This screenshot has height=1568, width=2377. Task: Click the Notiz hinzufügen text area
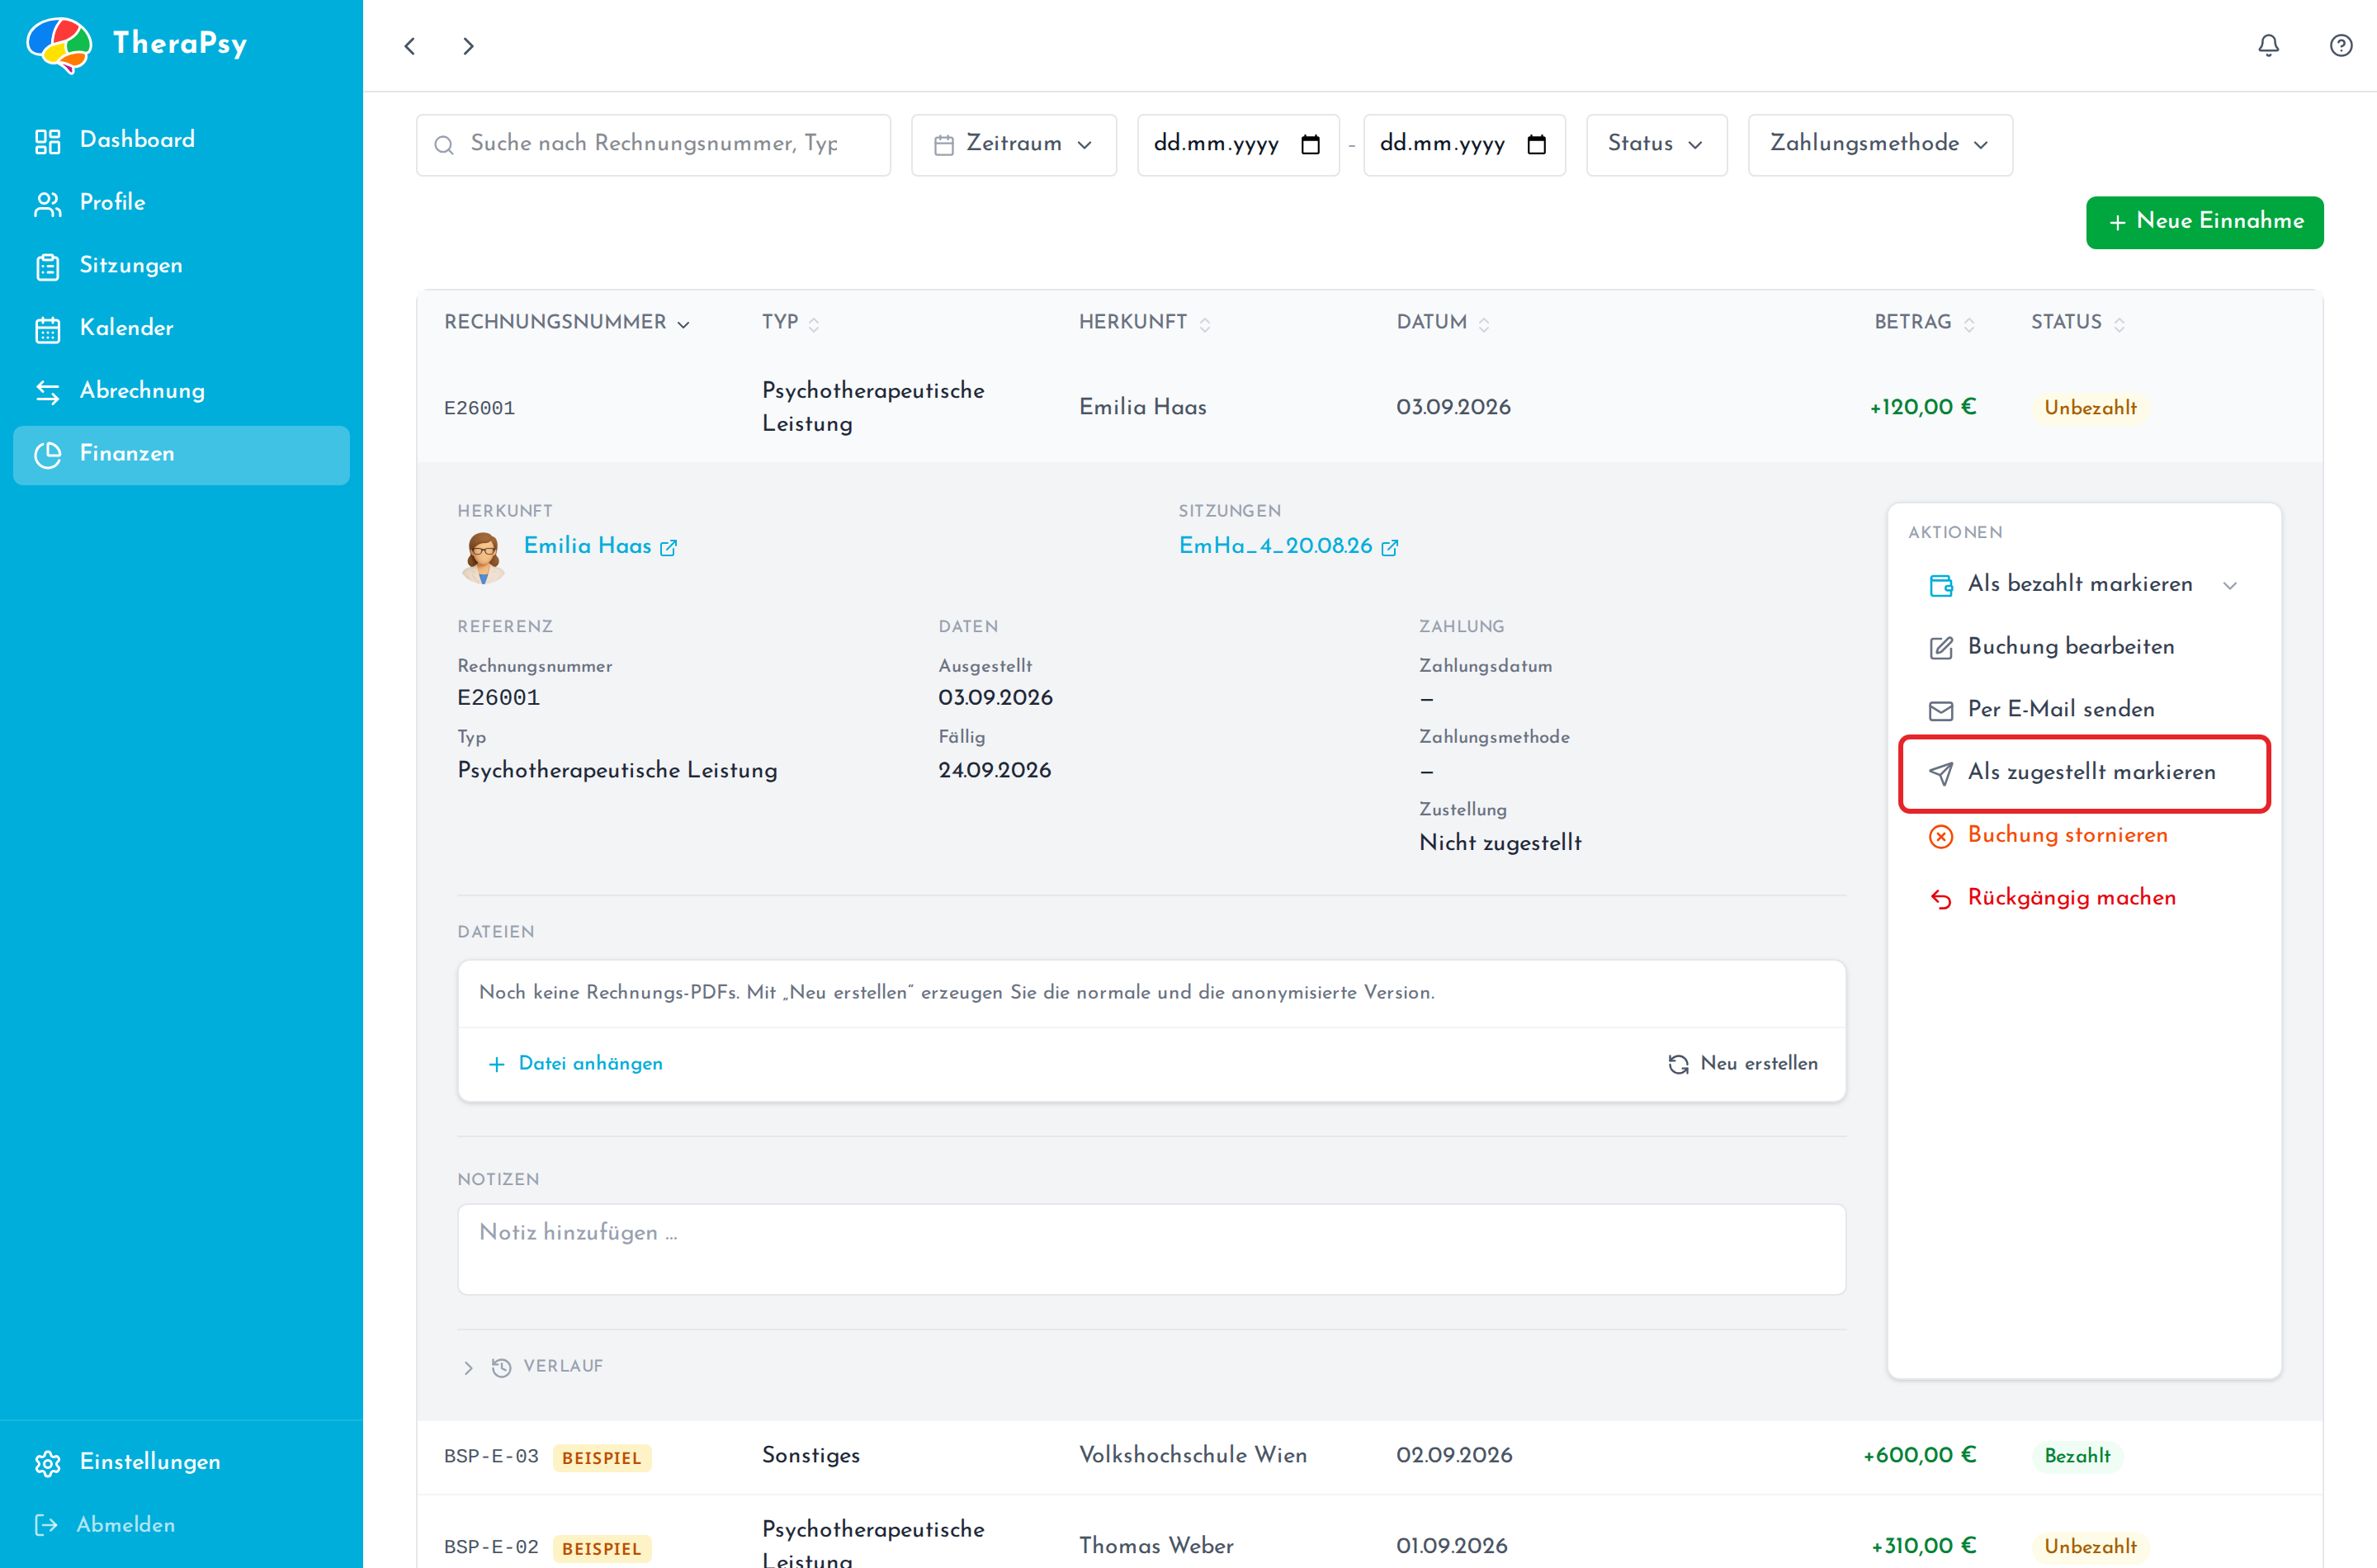coord(1151,1249)
